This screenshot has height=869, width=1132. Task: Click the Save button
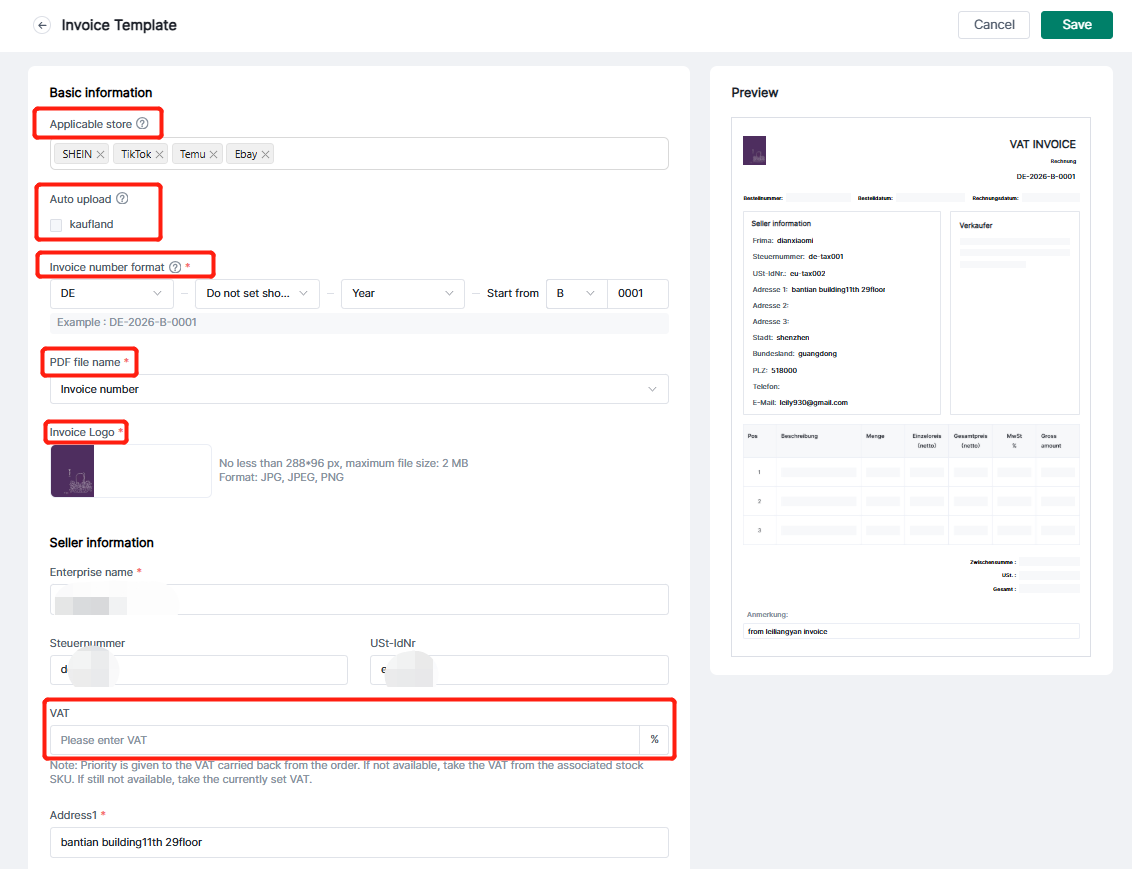click(x=1076, y=25)
